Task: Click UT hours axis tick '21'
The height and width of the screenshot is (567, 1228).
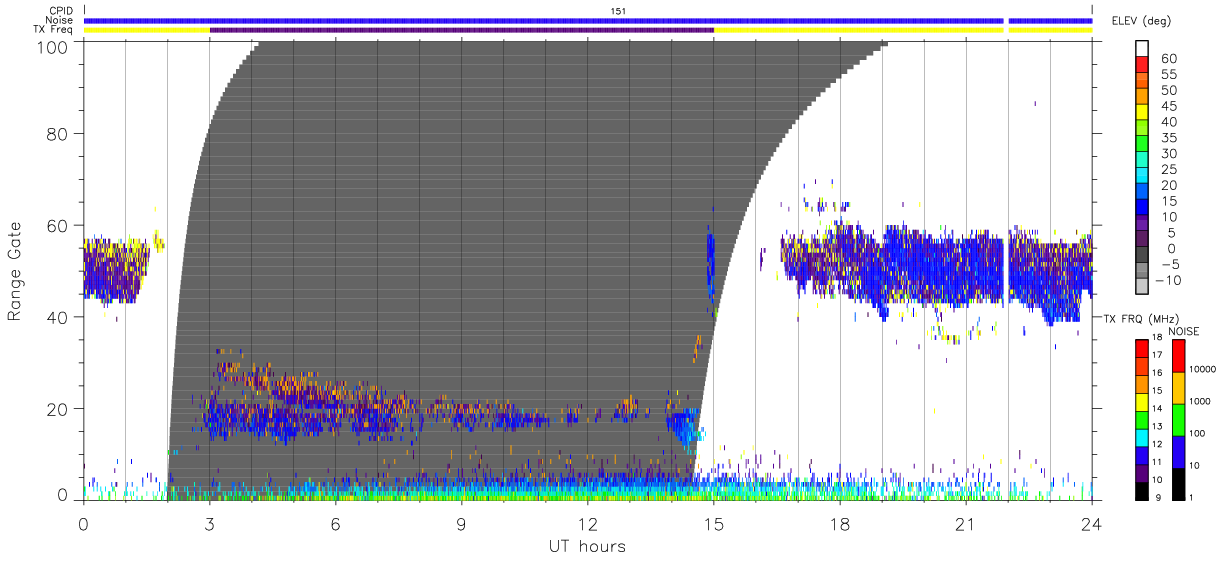Action: tap(965, 523)
